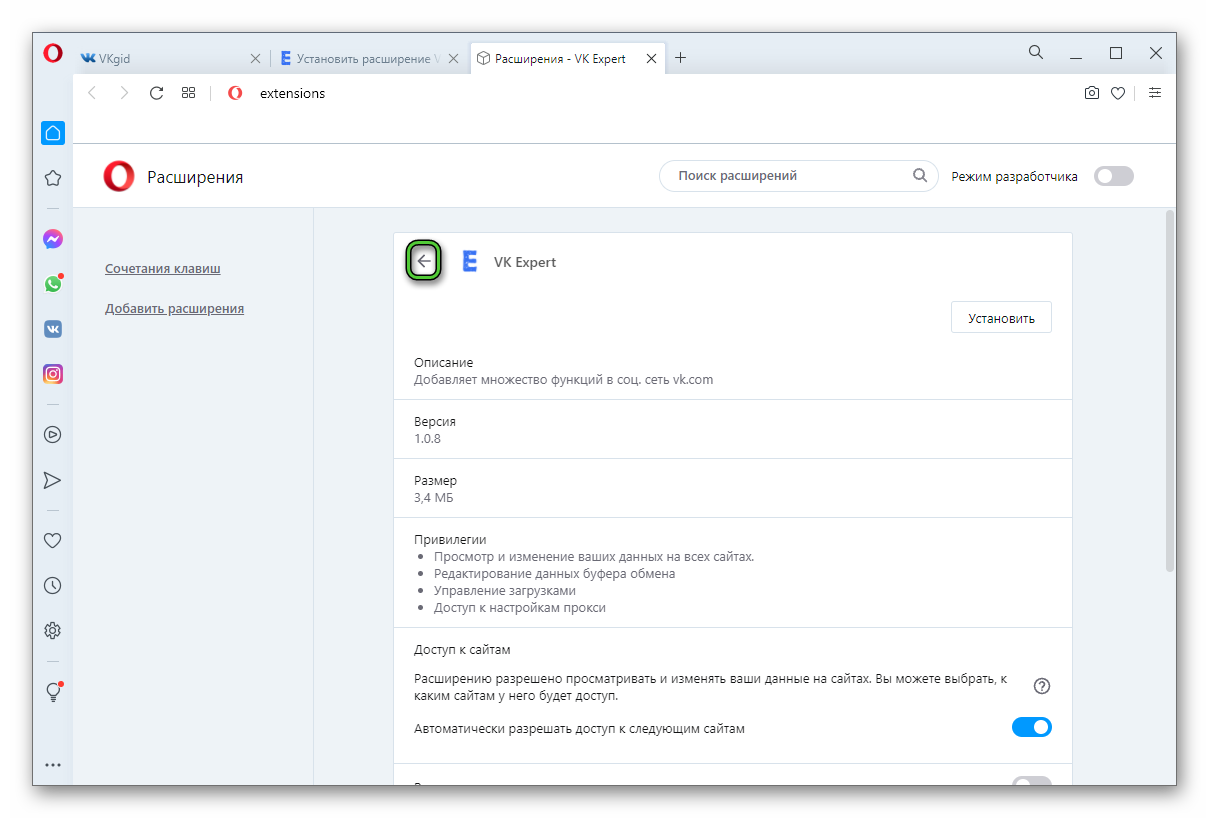Take a snapshot with the camera icon

(x=1092, y=93)
